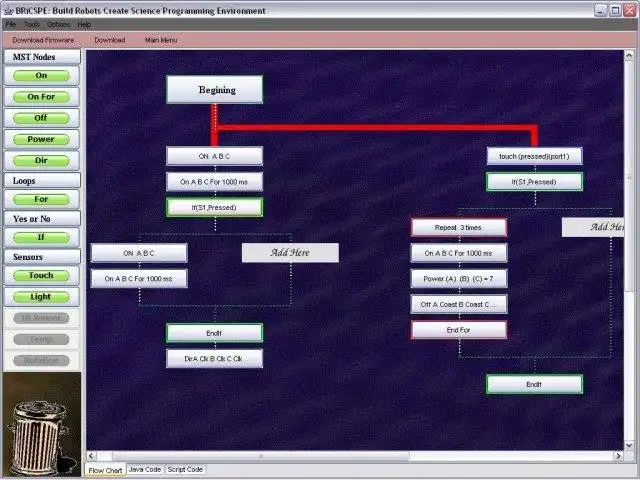Select the ON A B C node under Begining

coord(214,156)
